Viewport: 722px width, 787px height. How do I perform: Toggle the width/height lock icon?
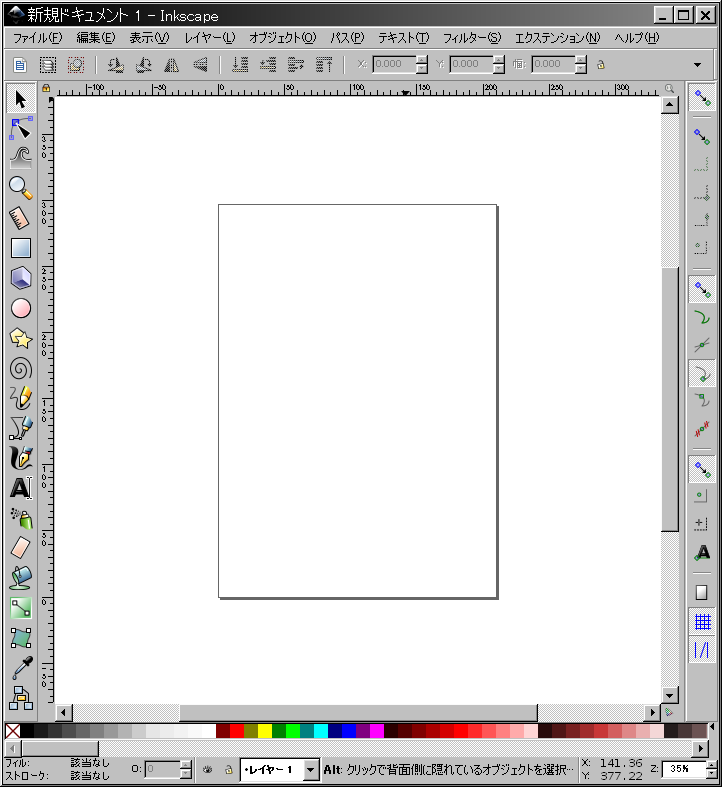(600, 64)
